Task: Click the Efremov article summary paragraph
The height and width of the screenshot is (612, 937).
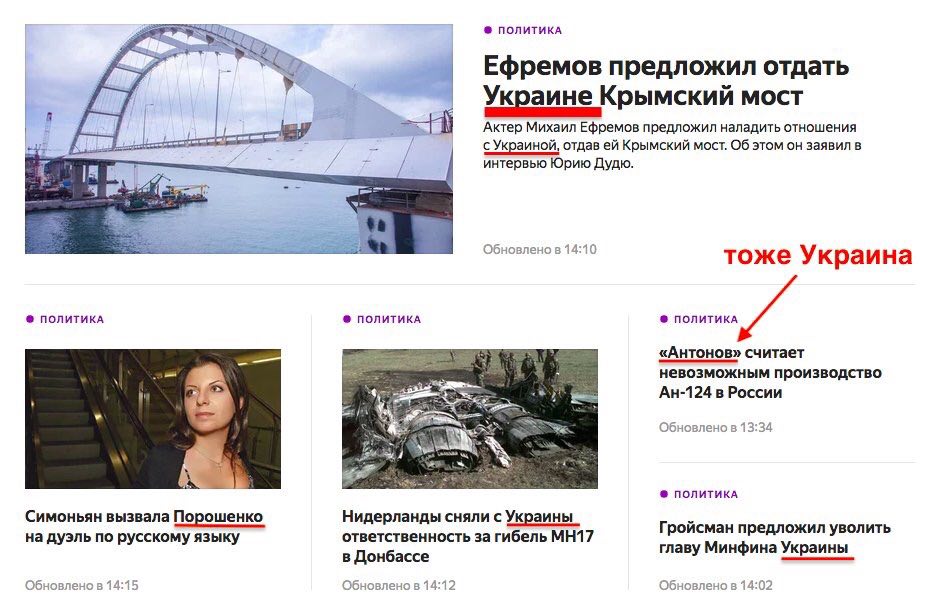Action: pos(672,145)
